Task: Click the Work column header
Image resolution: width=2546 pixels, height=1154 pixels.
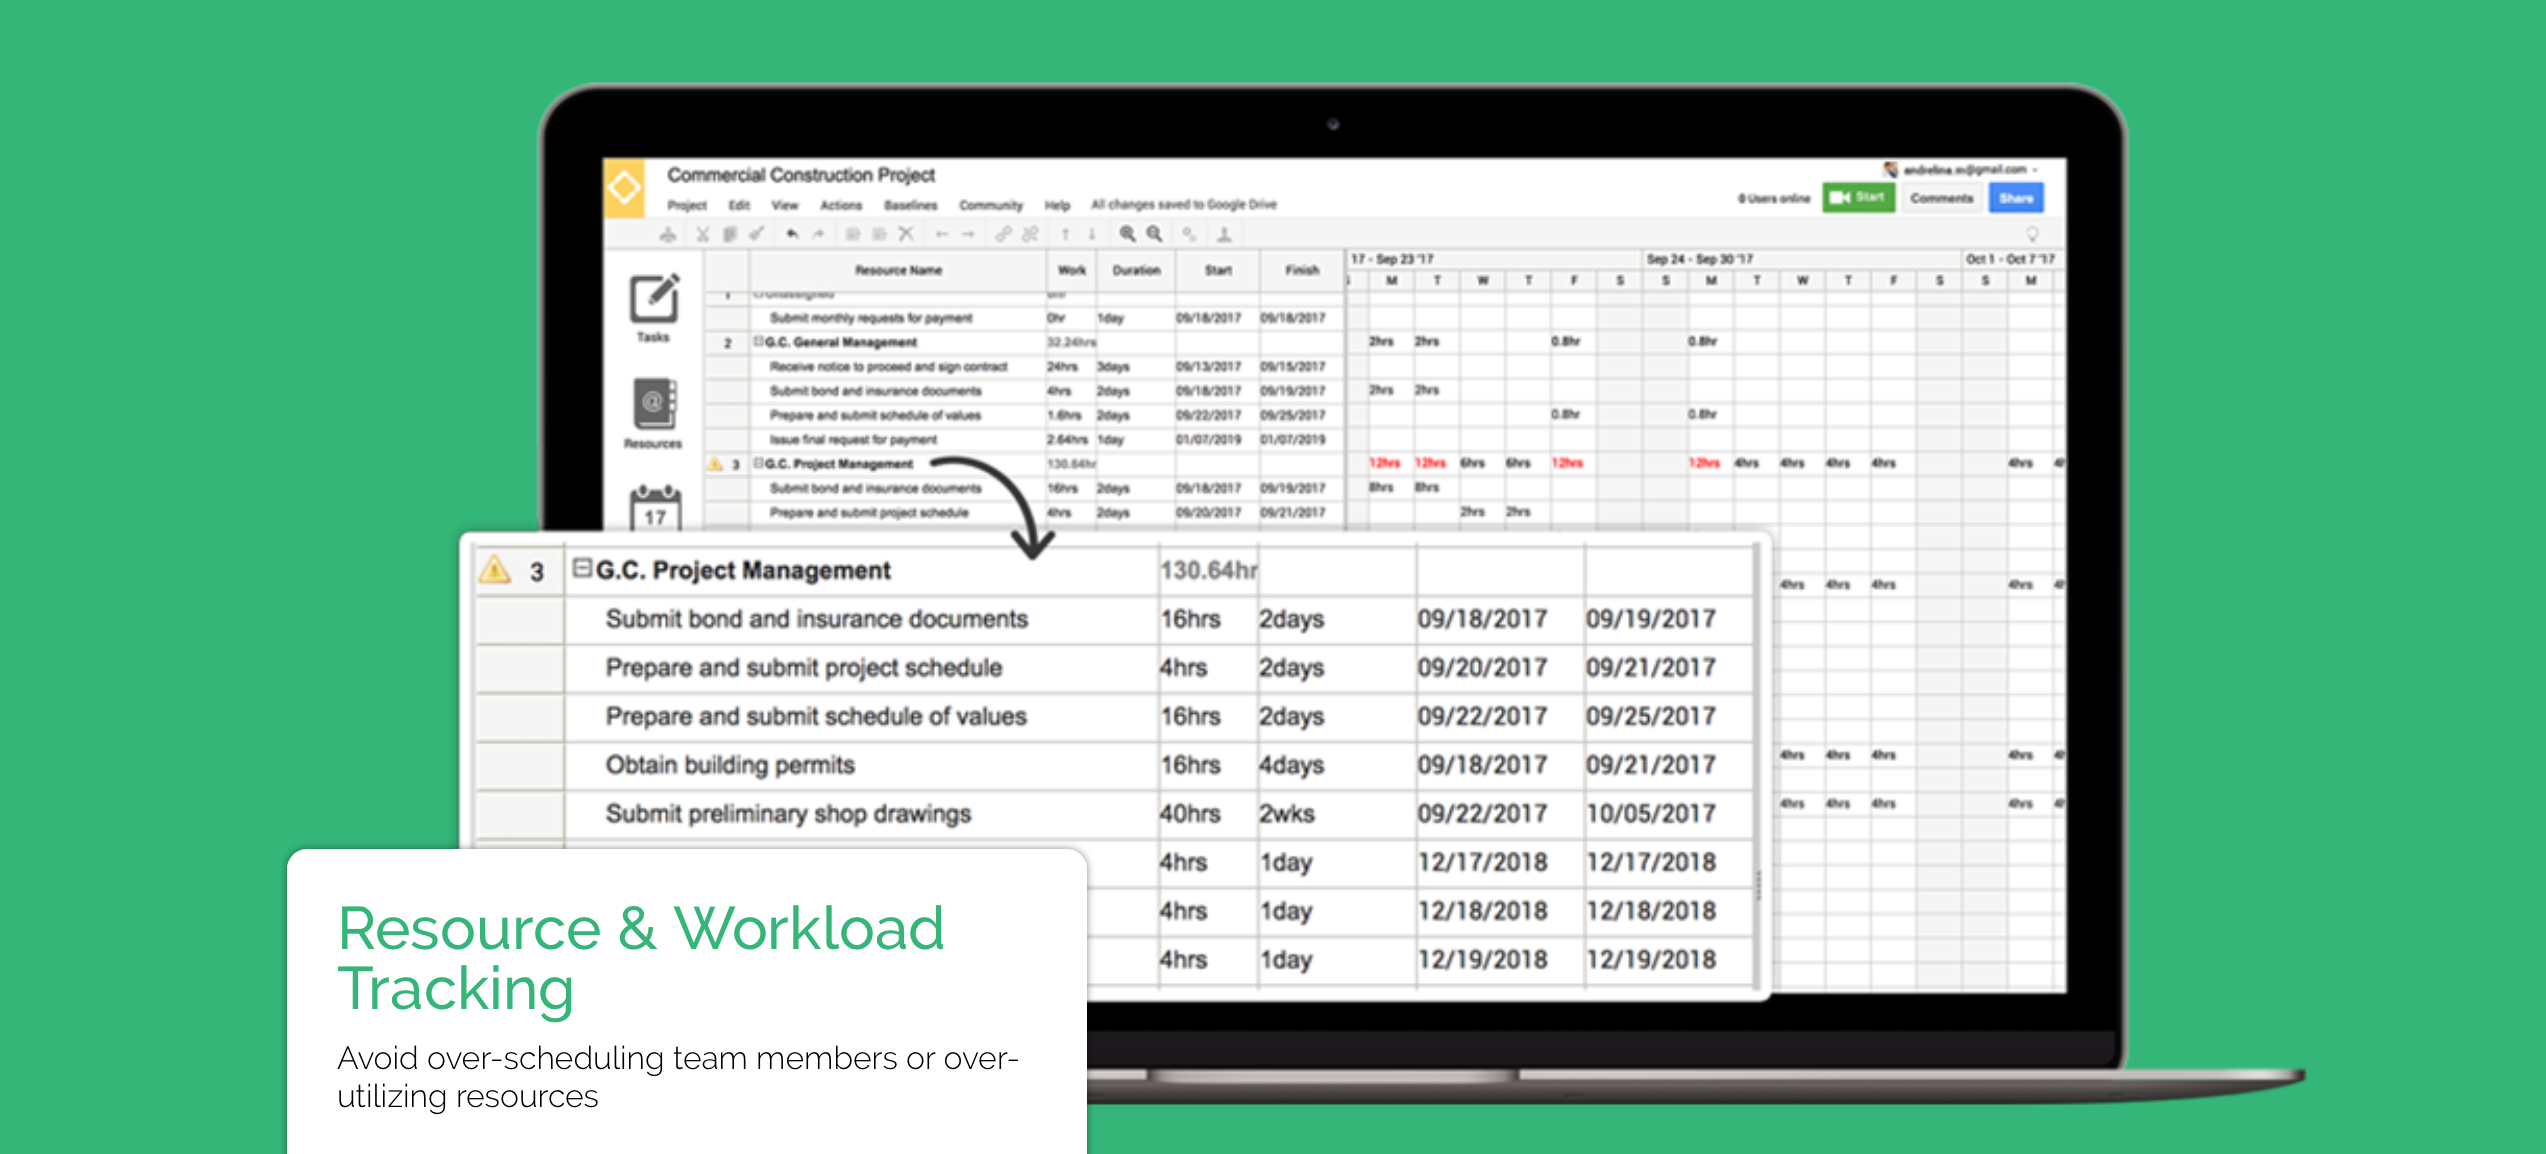Action: tap(1072, 270)
